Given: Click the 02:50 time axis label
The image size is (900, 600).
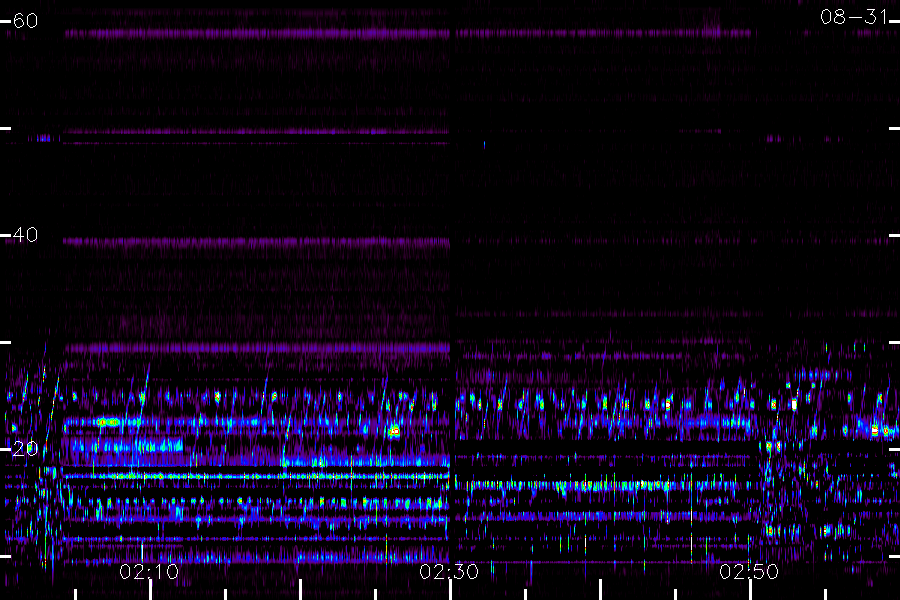Looking at the screenshot, I should [749, 571].
